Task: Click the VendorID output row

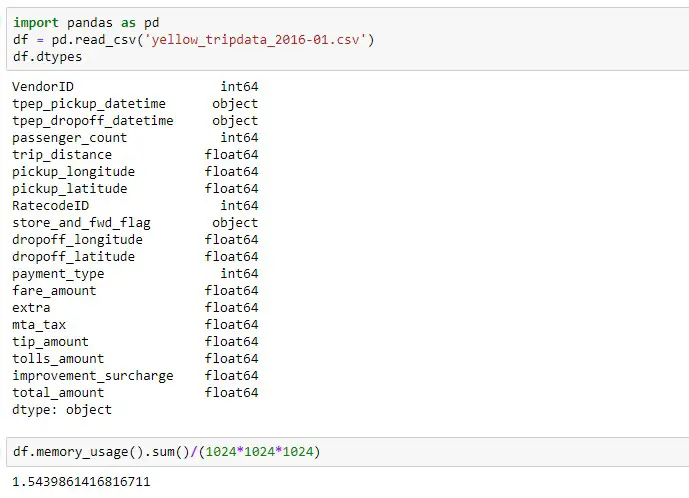Action: tap(135, 87)
